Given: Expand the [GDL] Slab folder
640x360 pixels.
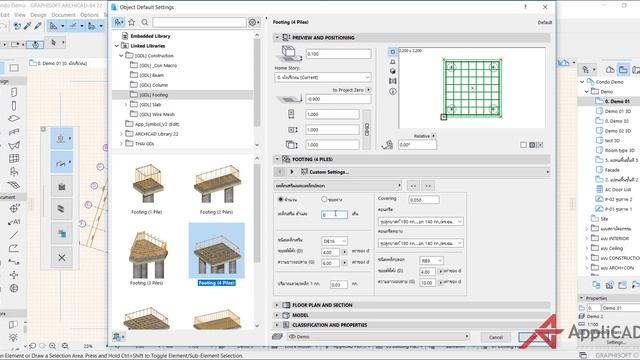Looking at the screenshot, I should (126, 104).
